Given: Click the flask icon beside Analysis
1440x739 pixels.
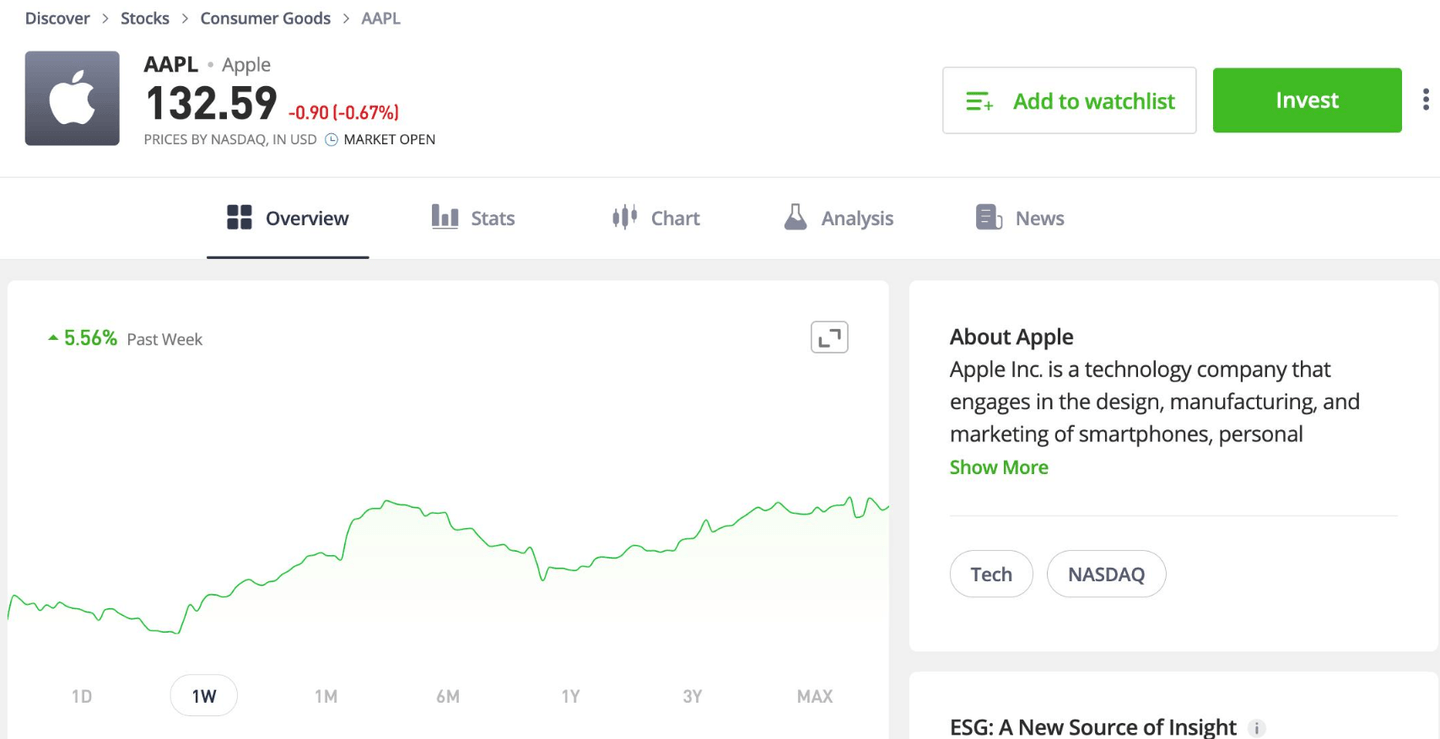Looking at the screenshot, I should coord(794,217).
